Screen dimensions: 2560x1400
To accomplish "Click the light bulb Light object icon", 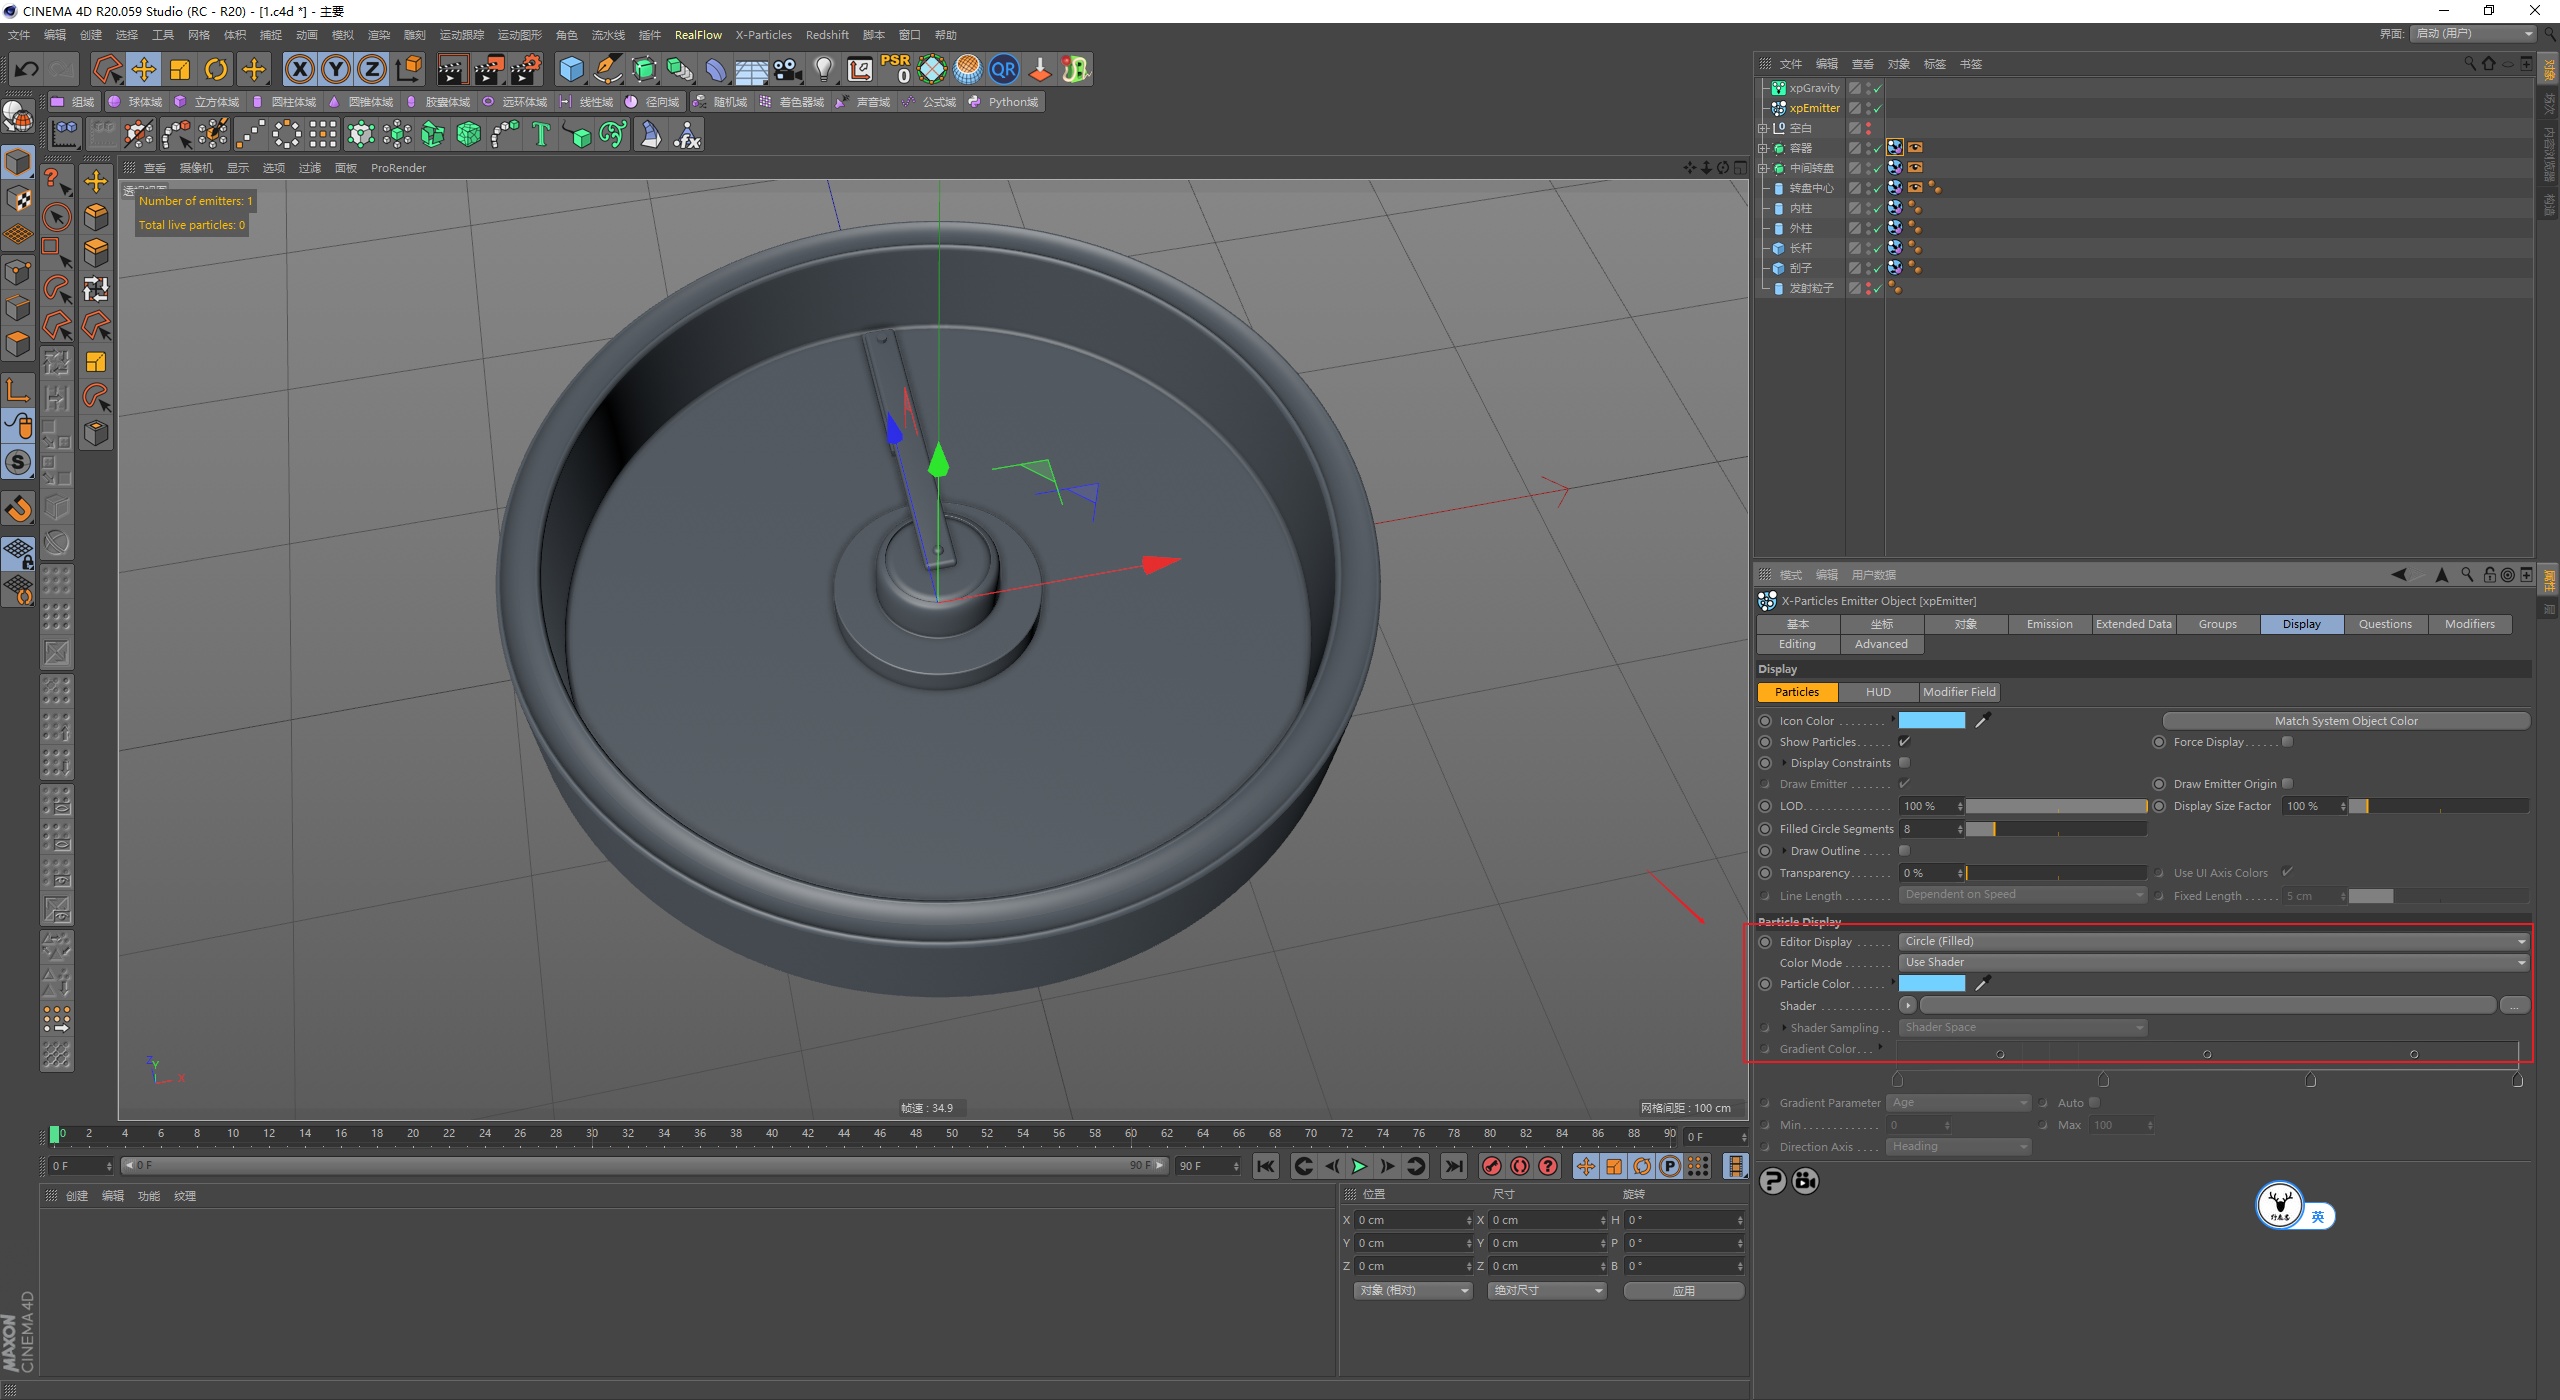I will coord(823,69).
